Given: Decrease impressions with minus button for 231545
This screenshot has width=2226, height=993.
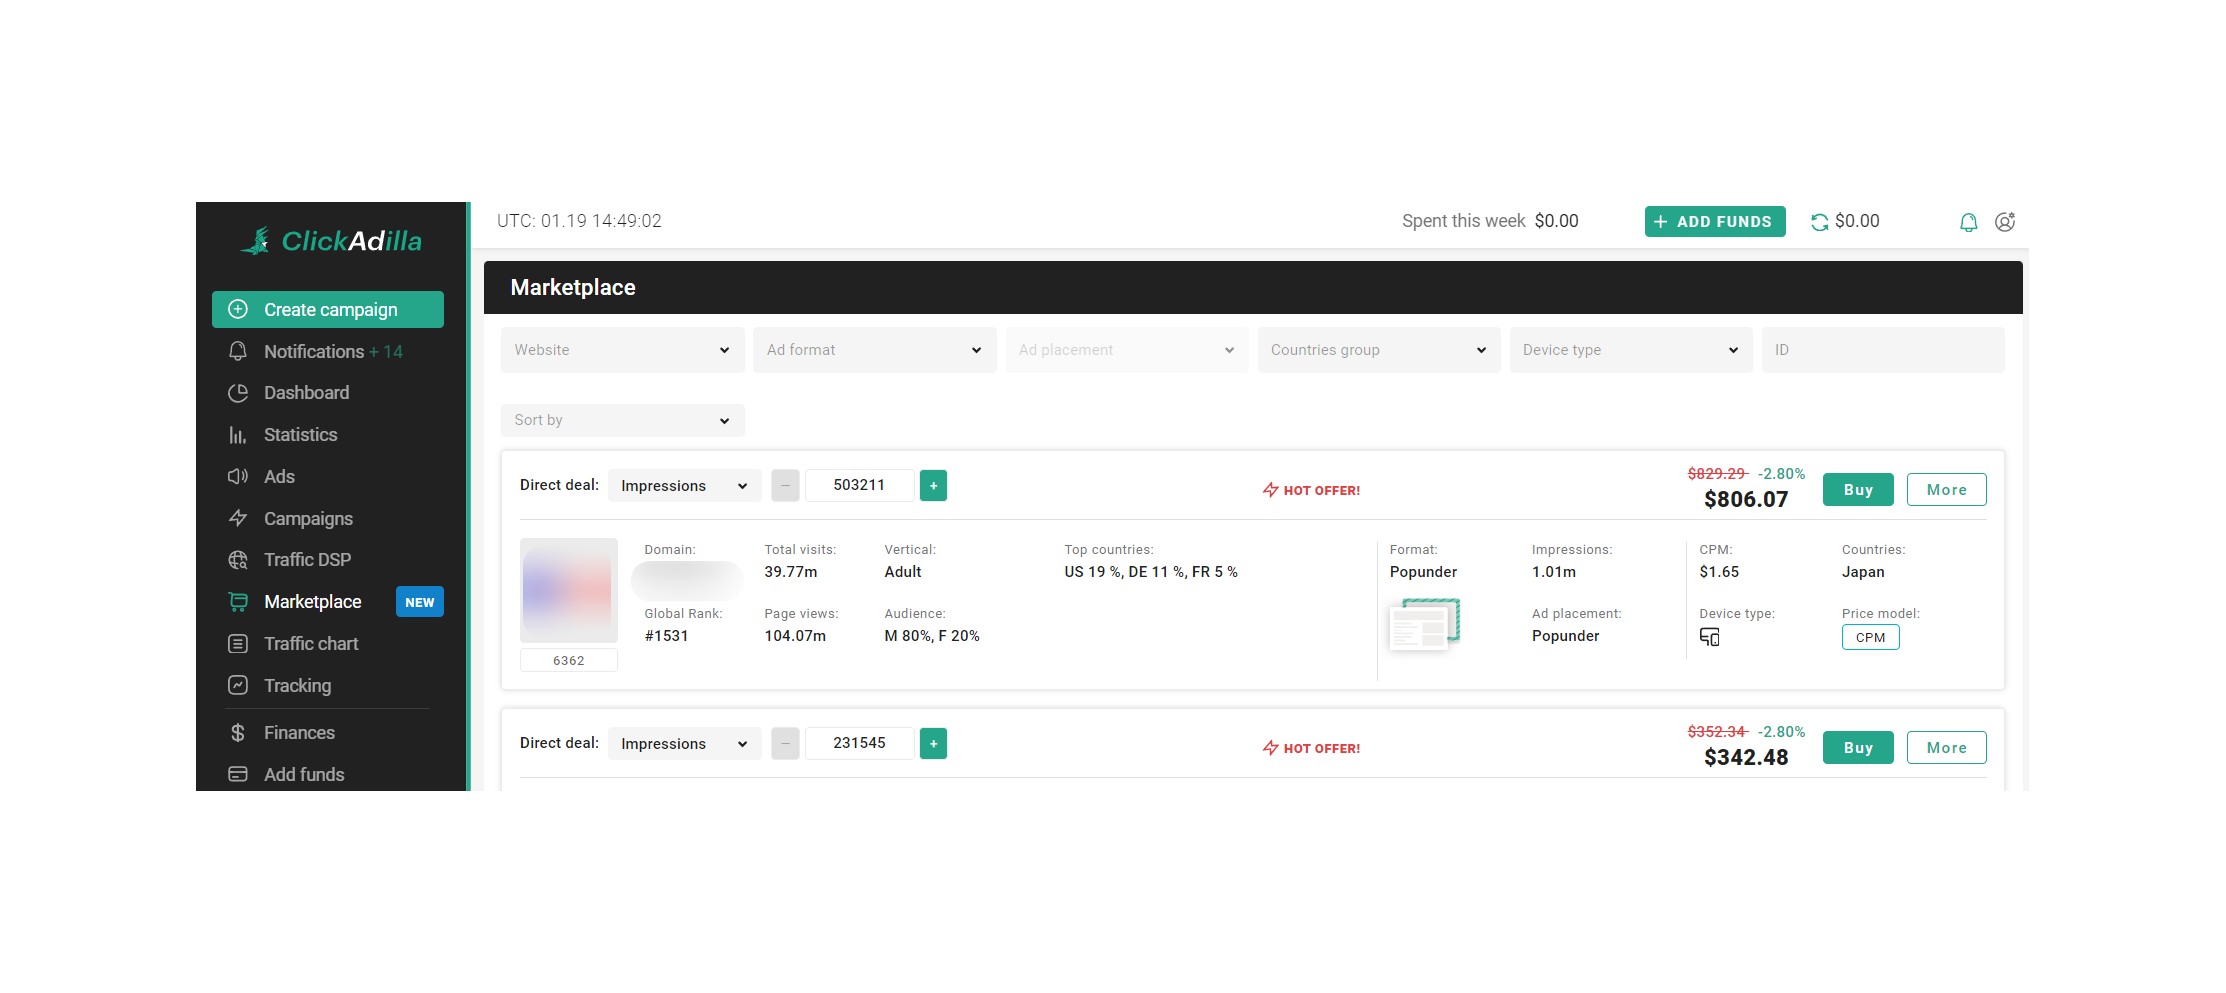Looking at the screenshot, I should pos(785,744).
